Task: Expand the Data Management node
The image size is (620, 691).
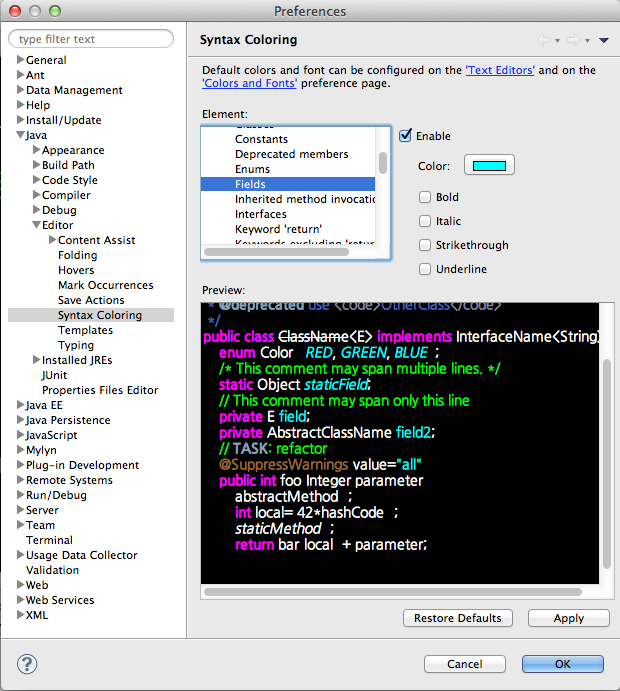Action: (20, 89)
